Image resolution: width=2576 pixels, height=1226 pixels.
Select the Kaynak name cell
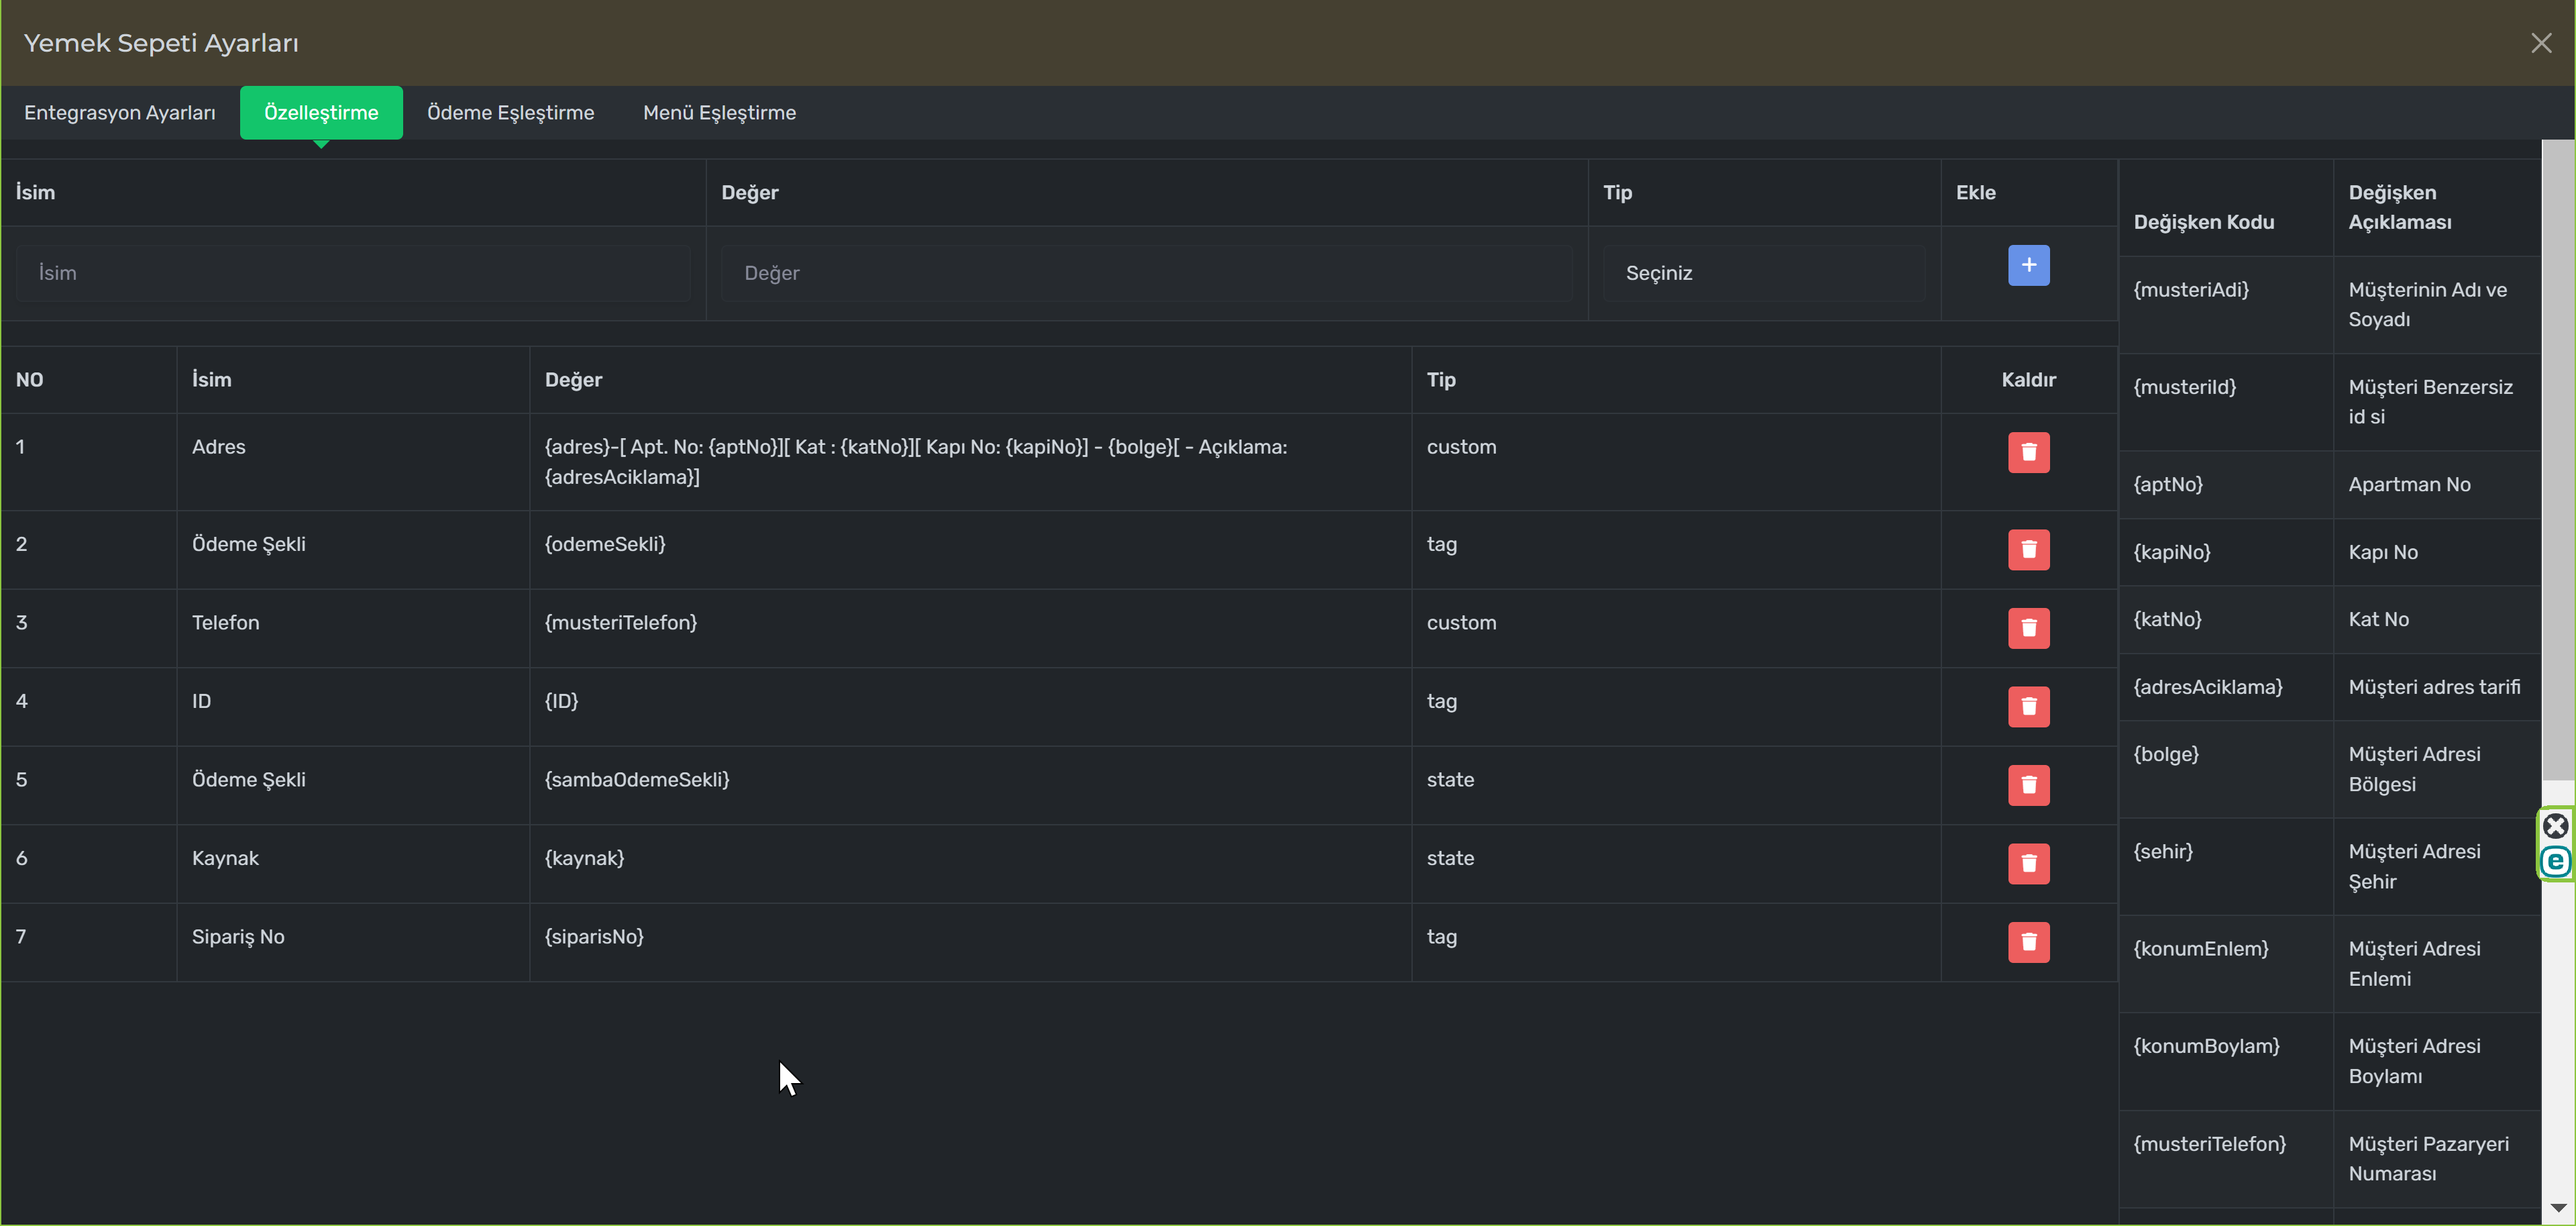[x=353, y=864]
